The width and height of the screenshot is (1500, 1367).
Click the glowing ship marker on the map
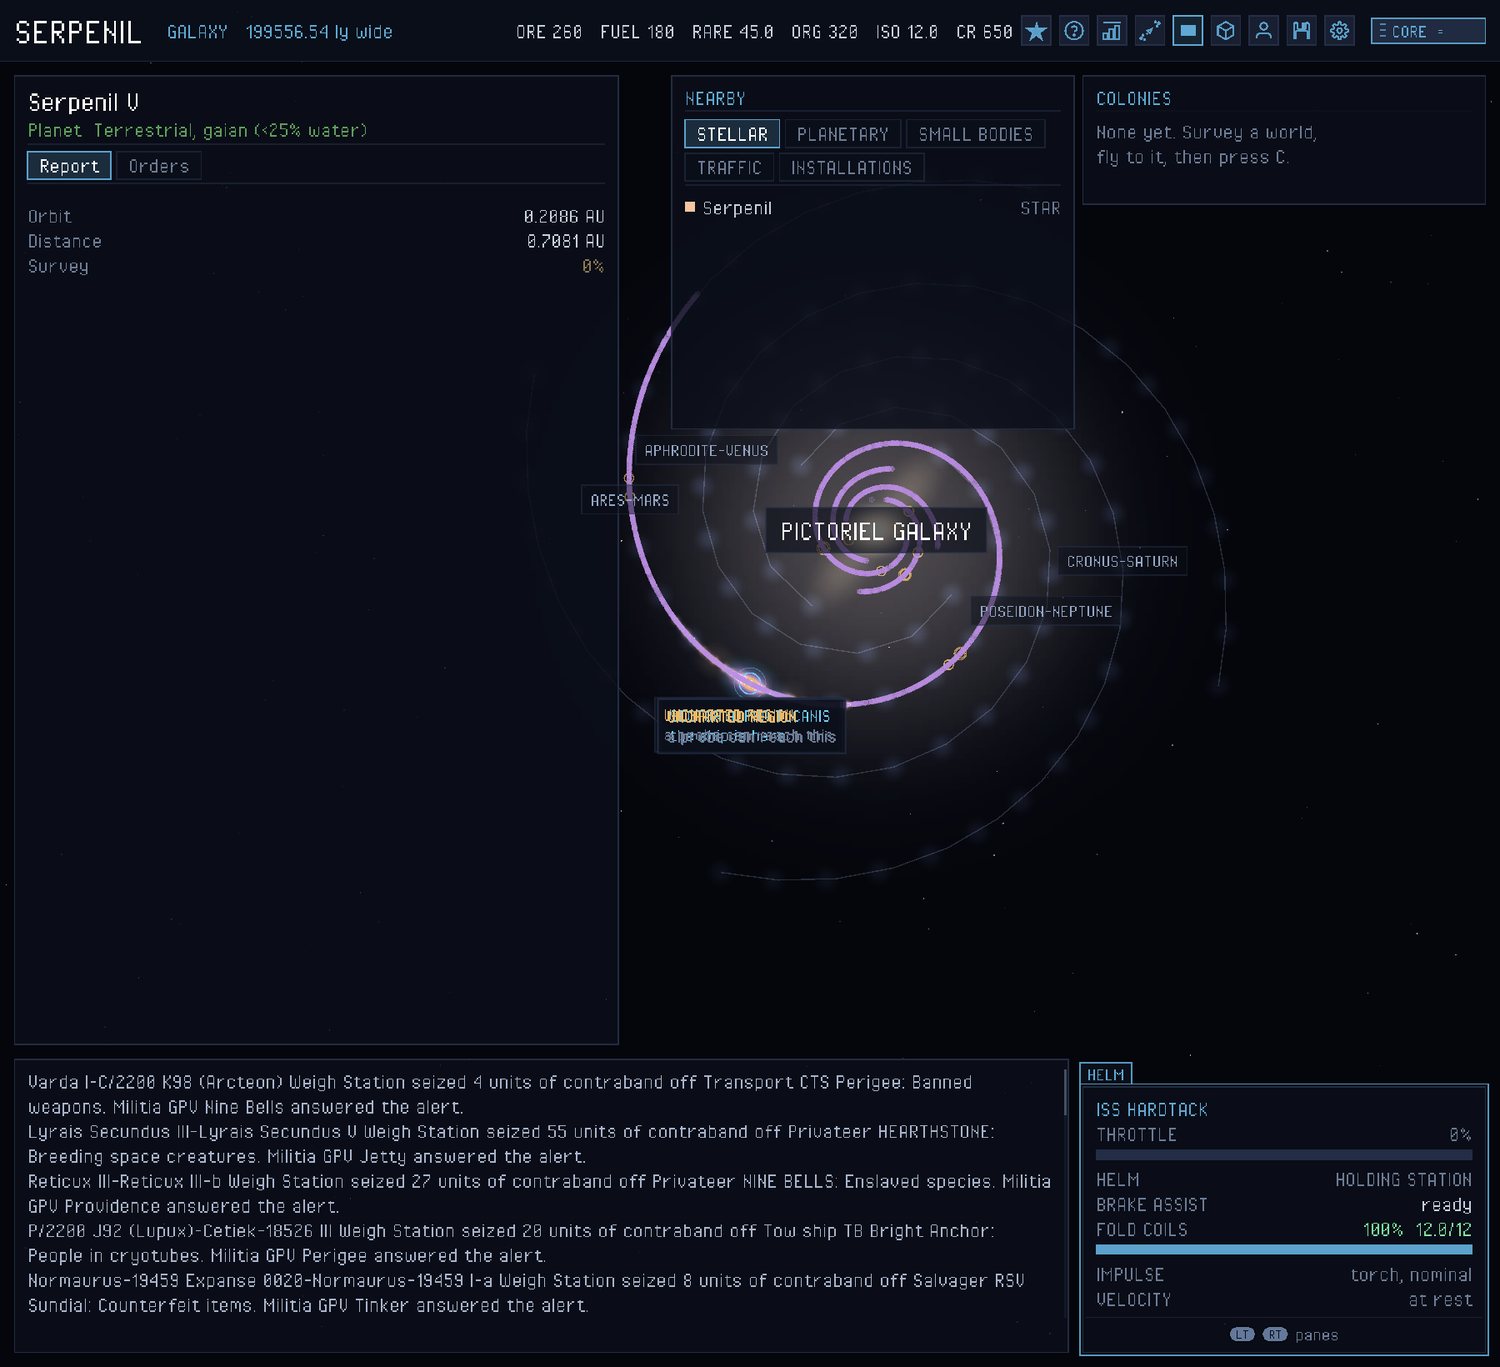pyautogui.click(x=750, y=683)
